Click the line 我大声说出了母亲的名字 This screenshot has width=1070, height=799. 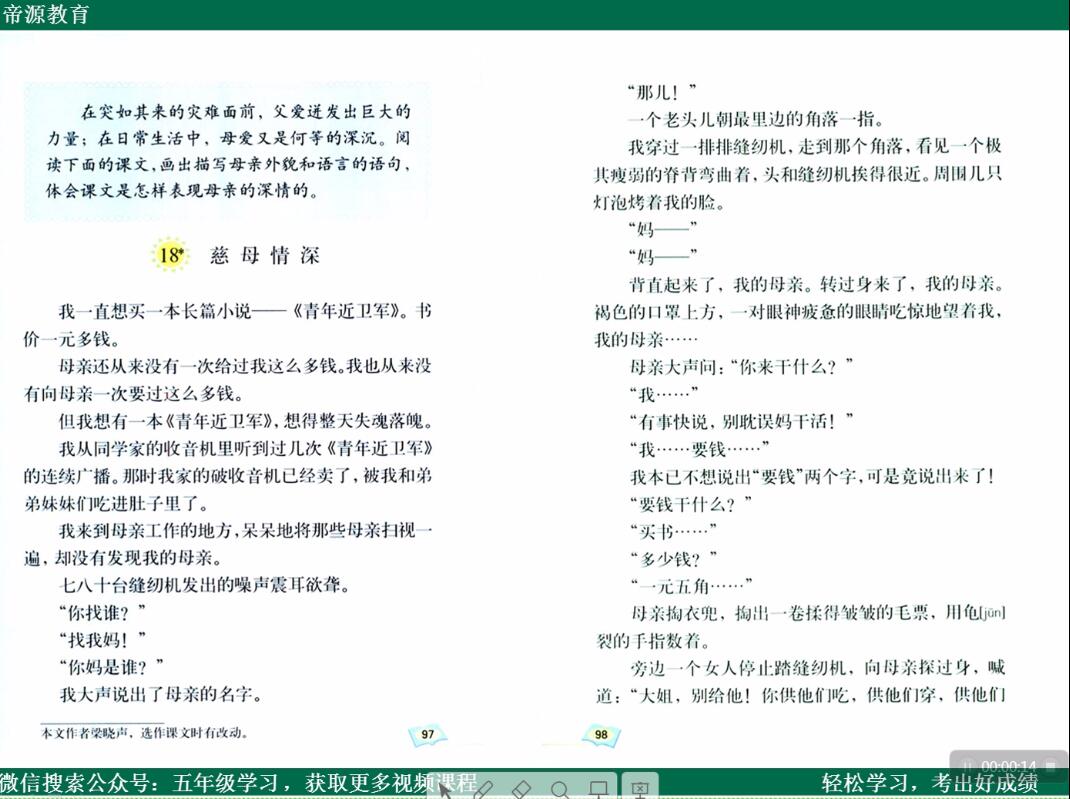161,695
